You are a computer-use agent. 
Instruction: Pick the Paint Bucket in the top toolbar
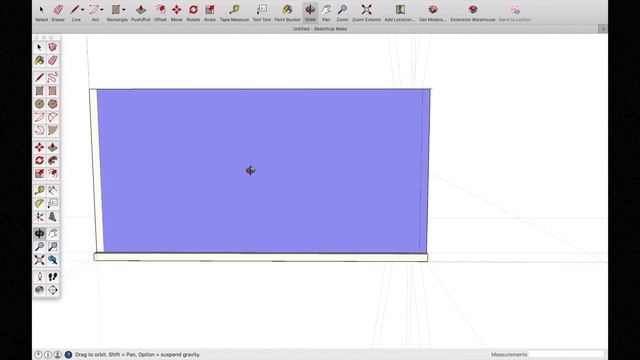(x=287, y=13)
